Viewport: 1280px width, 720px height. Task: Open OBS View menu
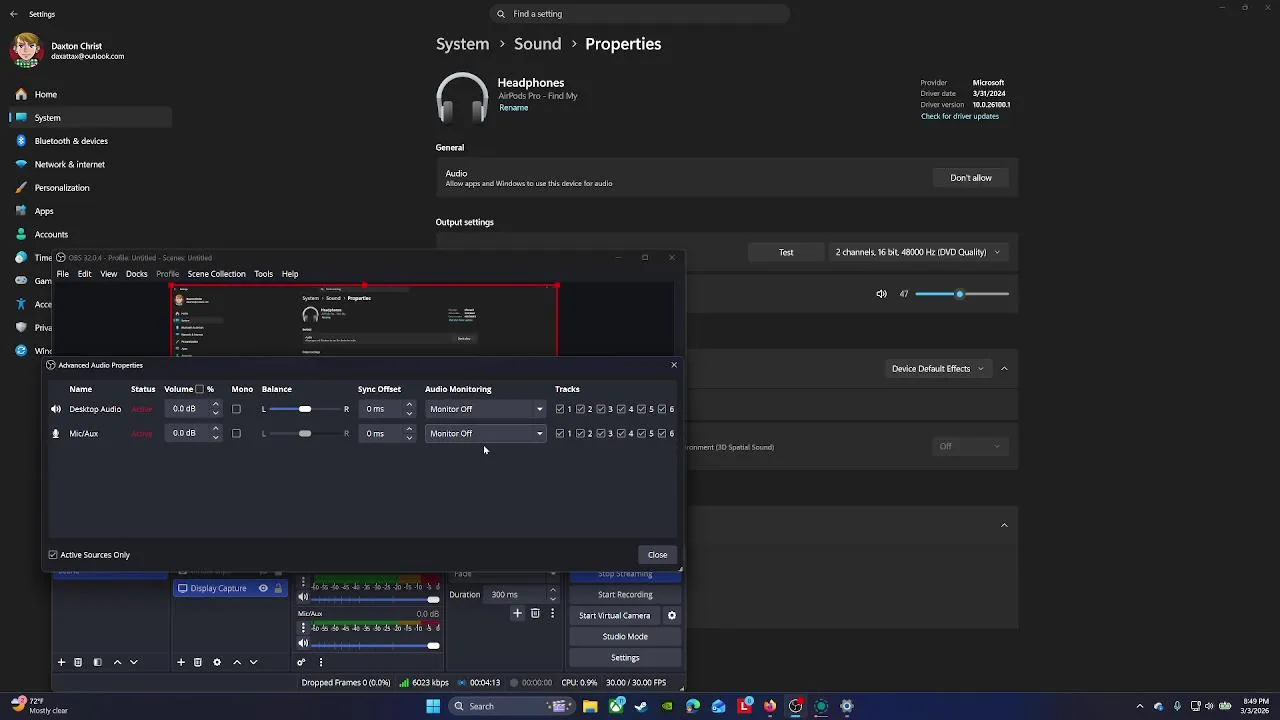(108, 274)
